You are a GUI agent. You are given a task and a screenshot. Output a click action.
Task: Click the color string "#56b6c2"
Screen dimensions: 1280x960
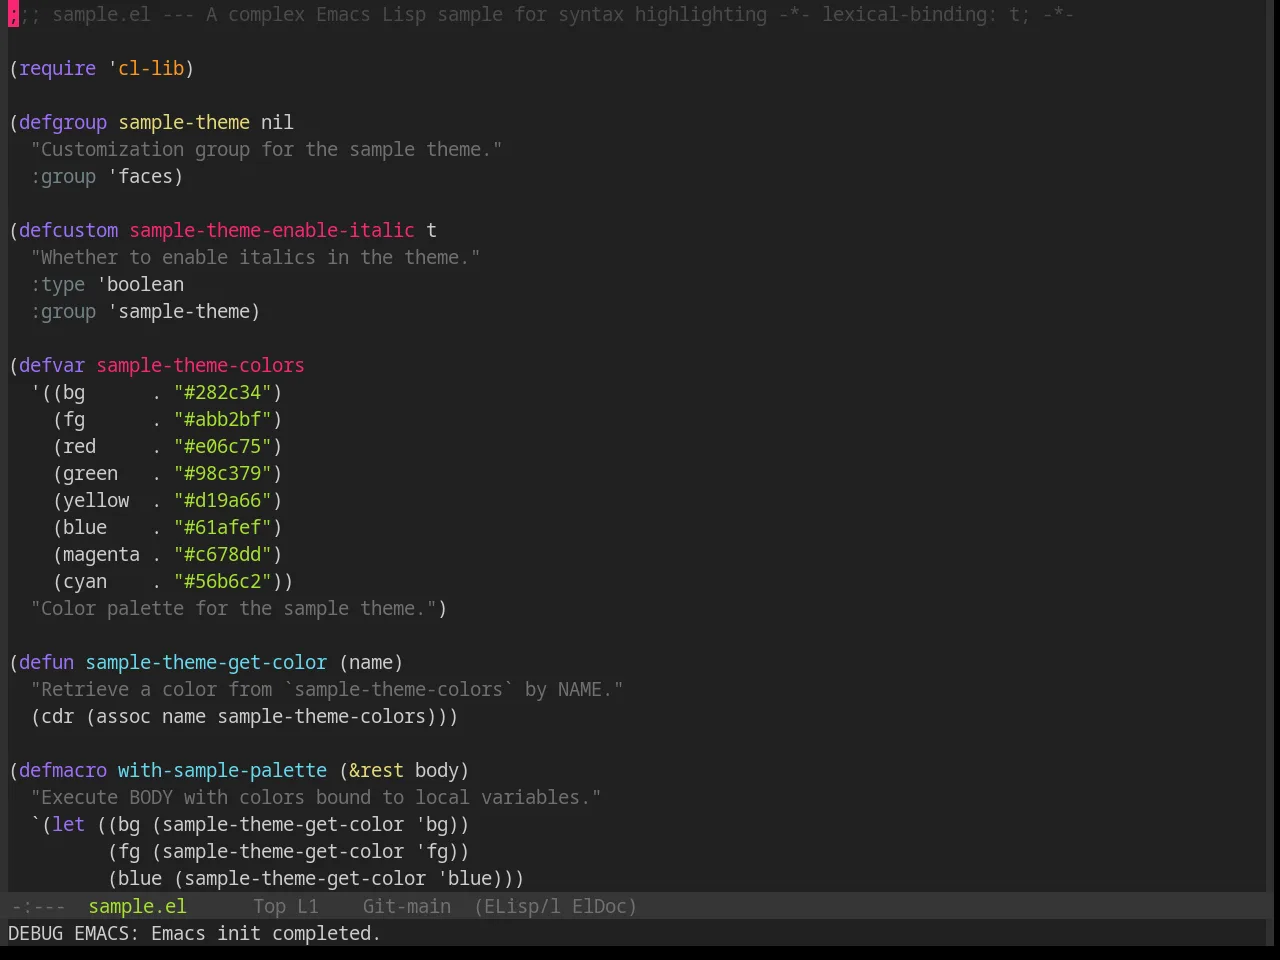222,581
